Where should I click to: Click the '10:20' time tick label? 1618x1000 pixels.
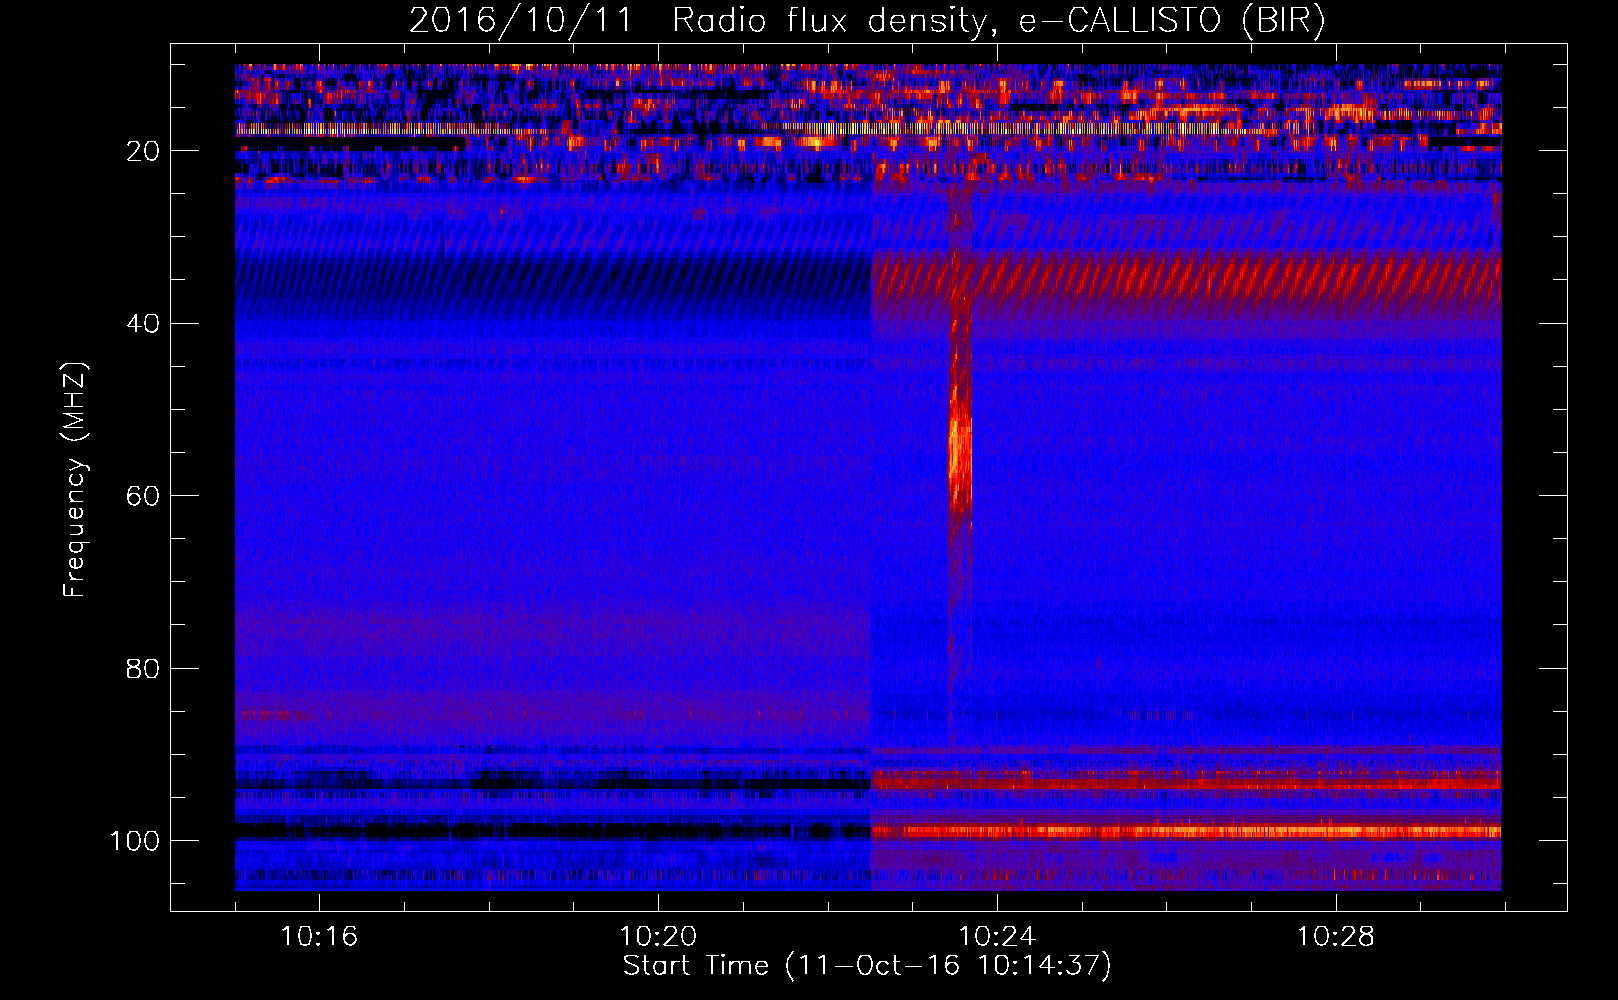click(658, 937)
